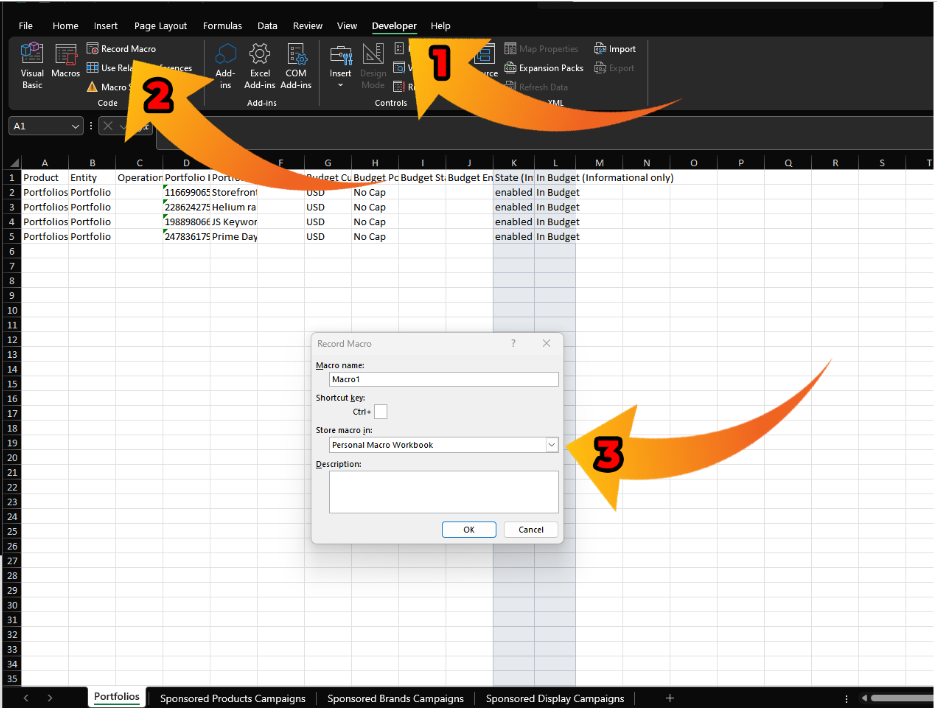
Task: Switch to the Page Layout tab
Action: click(160, 26)
